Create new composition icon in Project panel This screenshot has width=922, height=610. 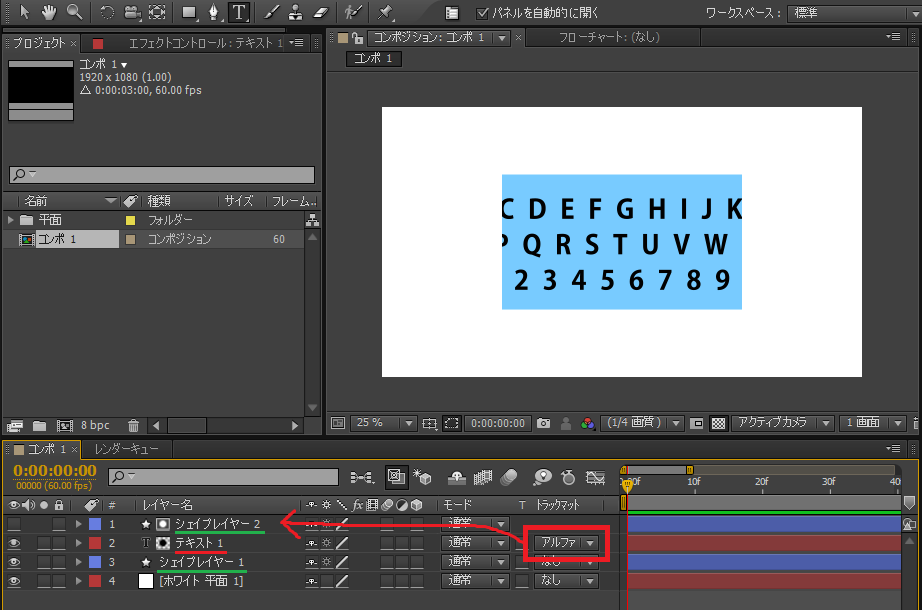[64, 425]
